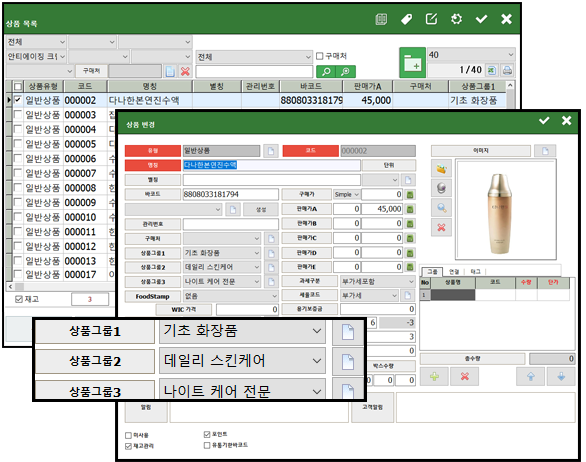Click the document icon in enlarged 상품그룹1 row

point(348,332)
